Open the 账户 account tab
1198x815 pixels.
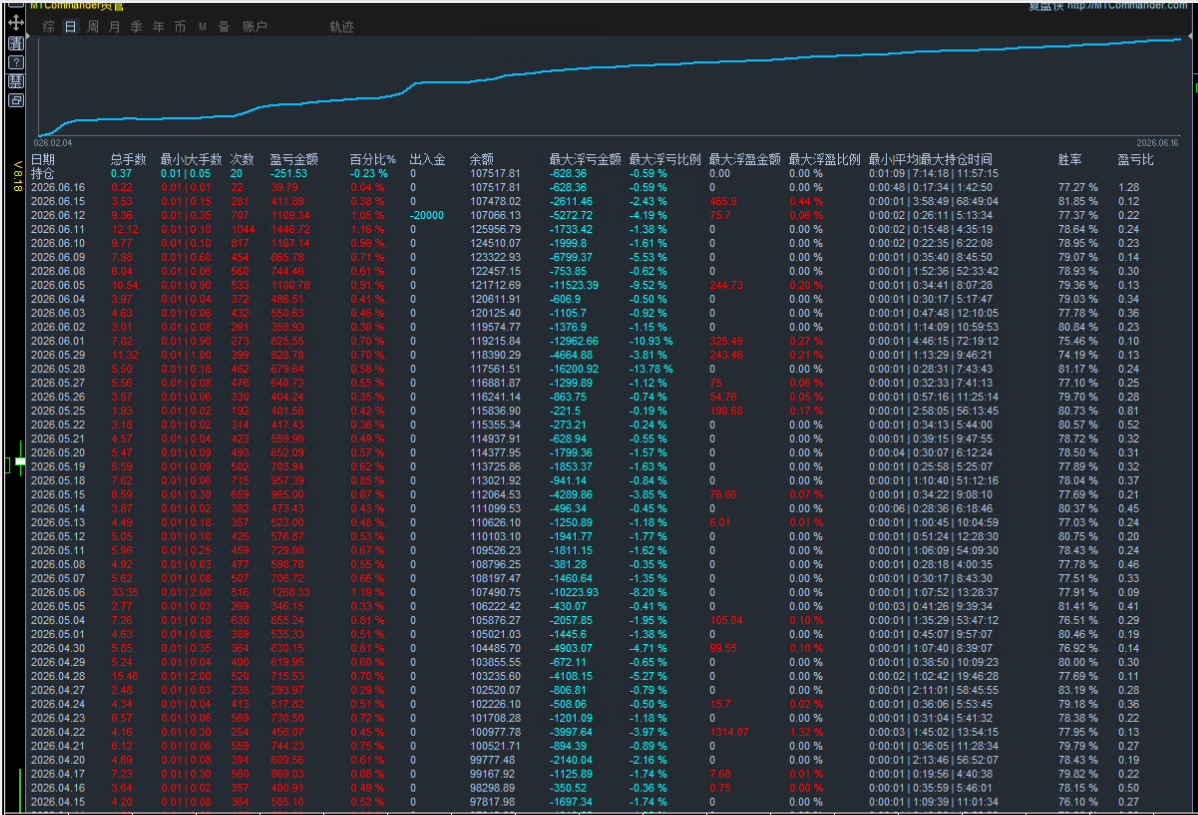[x=254, y=27]
